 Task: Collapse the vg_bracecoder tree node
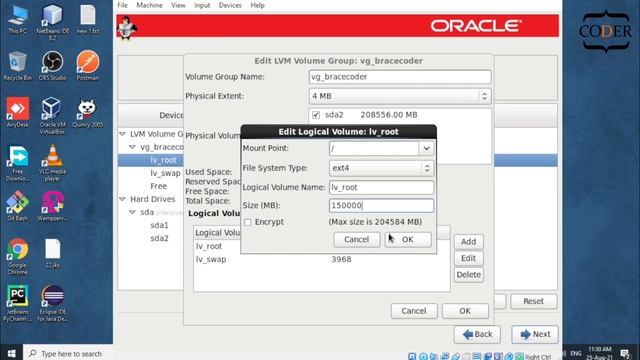pyautogui.click(x=132, y=147)
